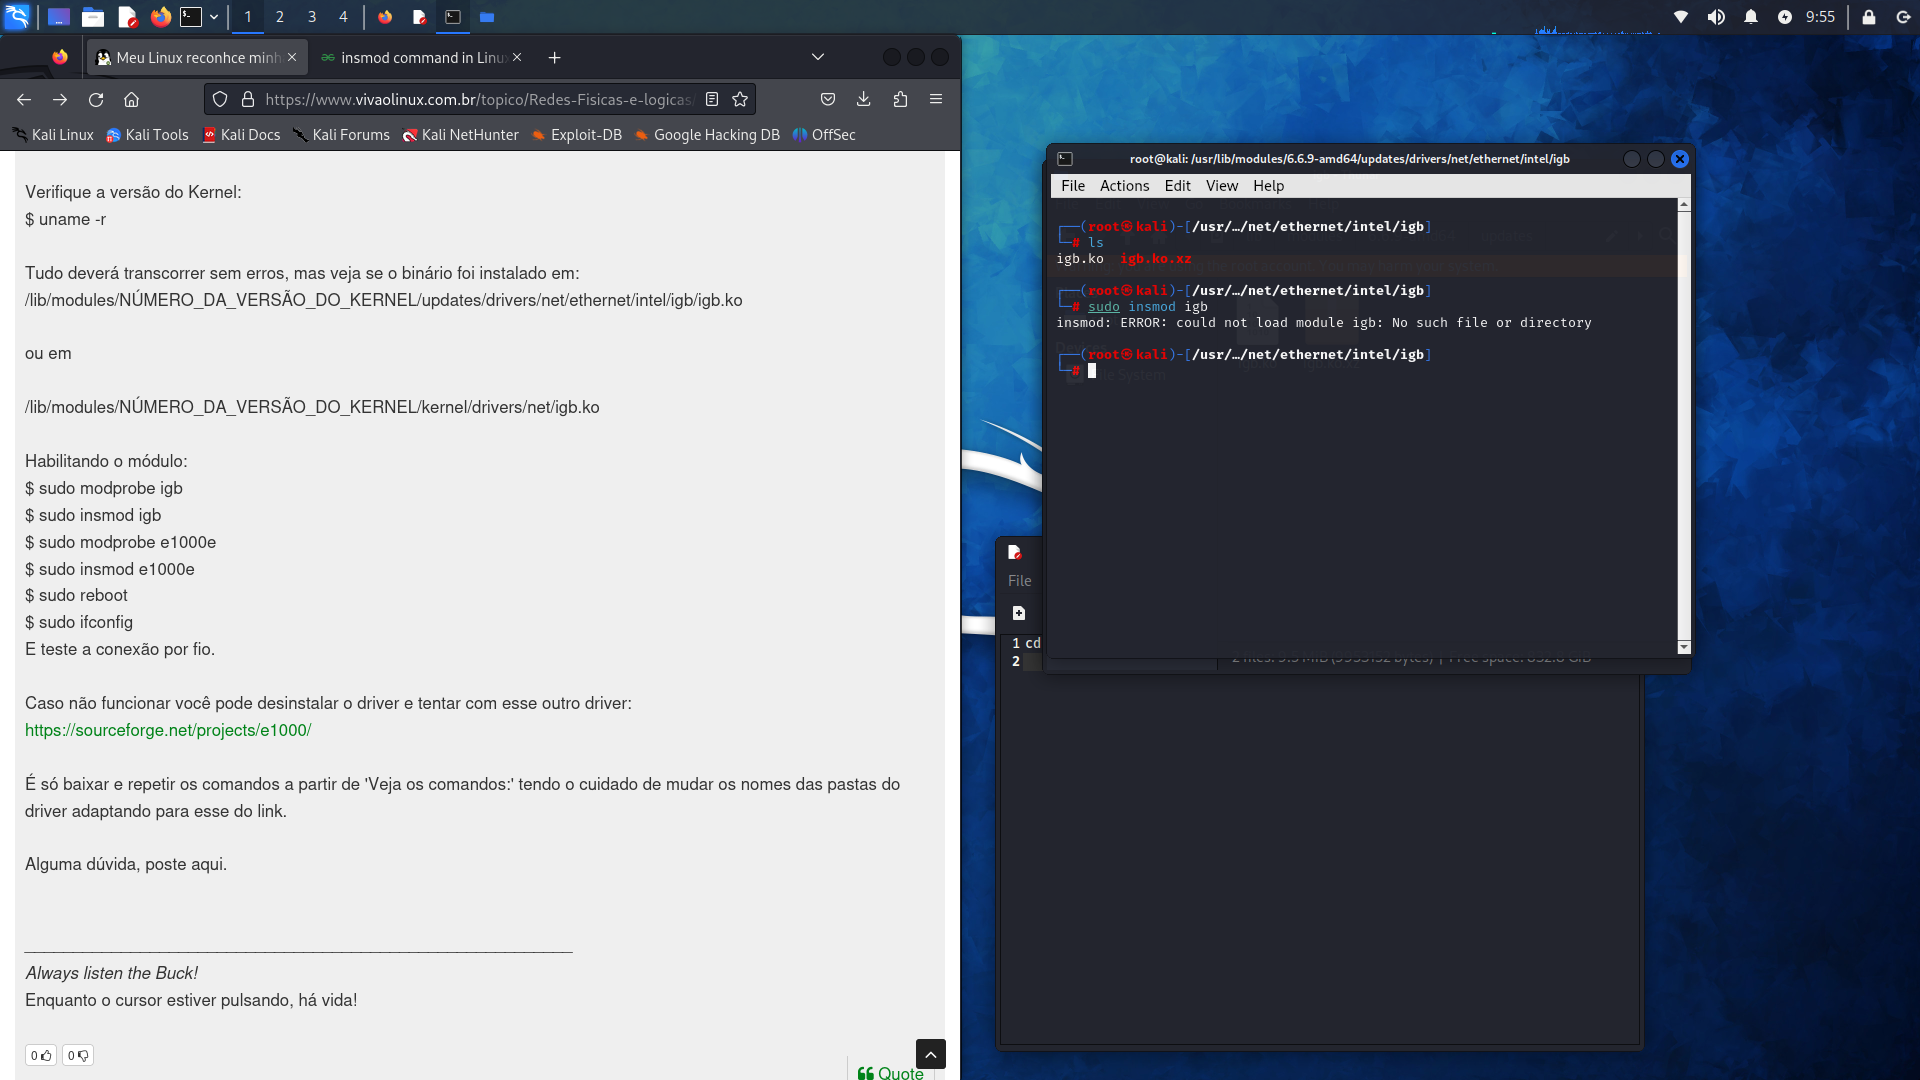This screenshot has width=1920, height=1080.
Task: Open a new Firefox tab
Action: coord(555,58)
